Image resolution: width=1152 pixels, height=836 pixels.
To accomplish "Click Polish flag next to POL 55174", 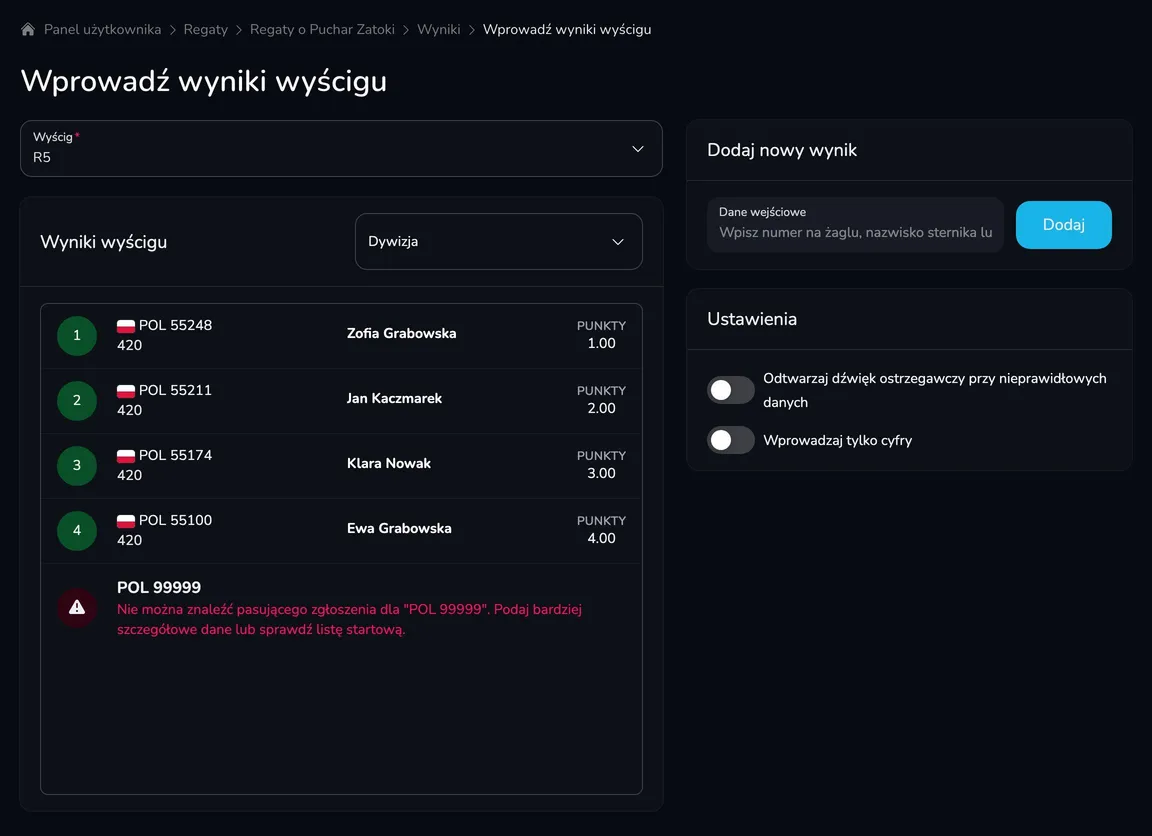I will 126,455.
